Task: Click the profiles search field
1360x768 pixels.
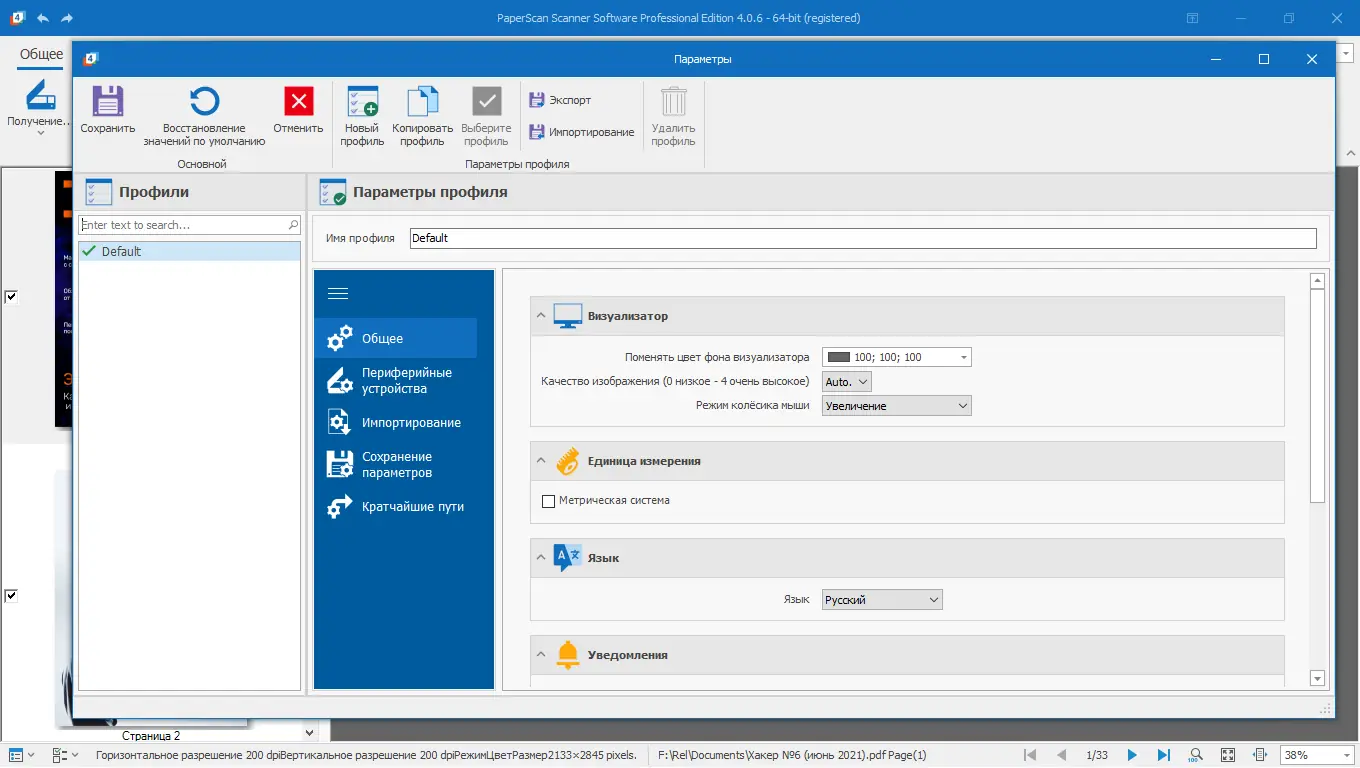Action: tap(183, 225)
